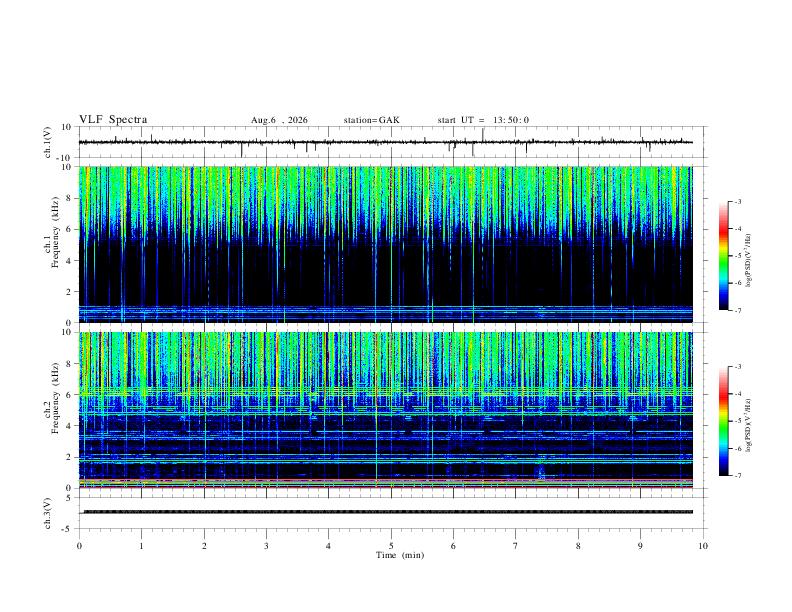Click the ch.1 voltage waveform trace

tap(386, 142)
